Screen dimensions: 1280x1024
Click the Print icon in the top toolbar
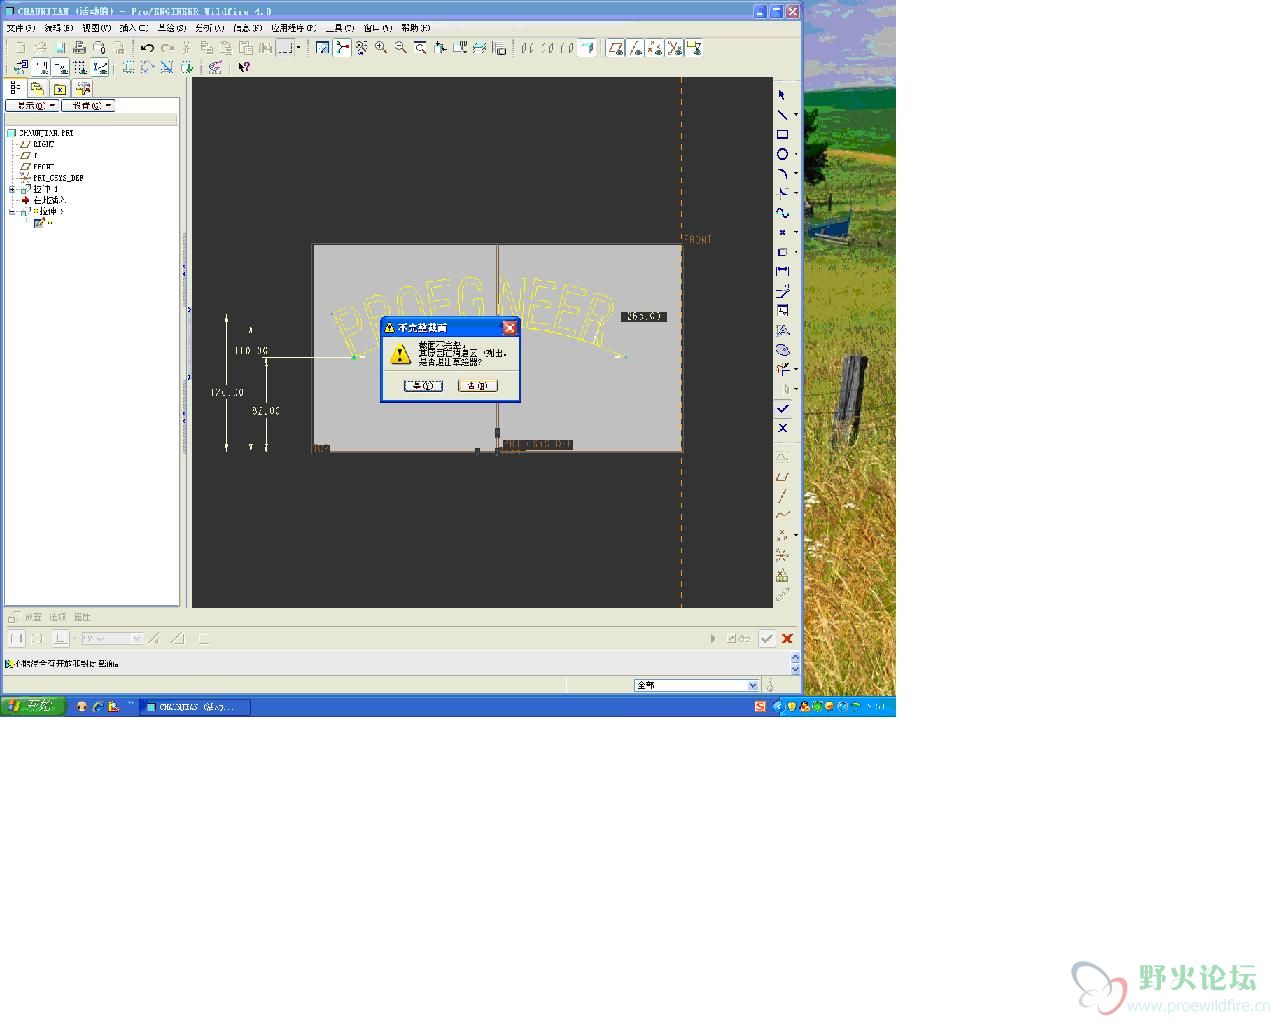(79, 48)
